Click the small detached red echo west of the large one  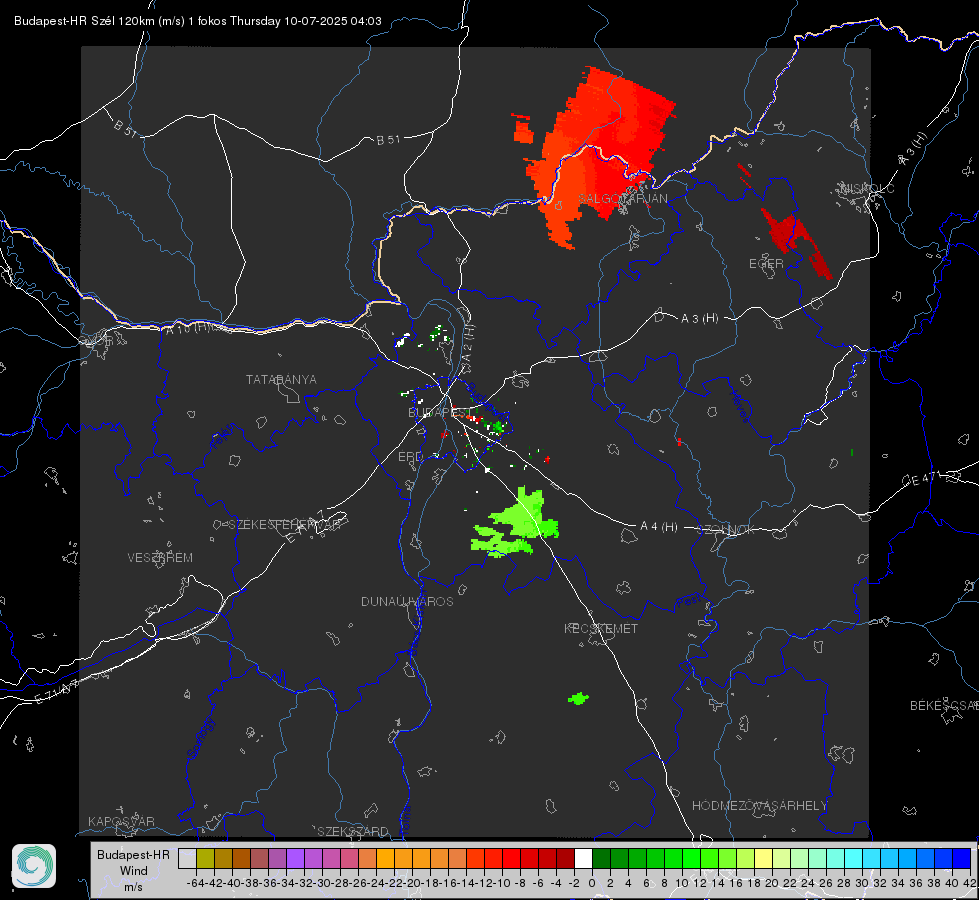tap(523, 130)
